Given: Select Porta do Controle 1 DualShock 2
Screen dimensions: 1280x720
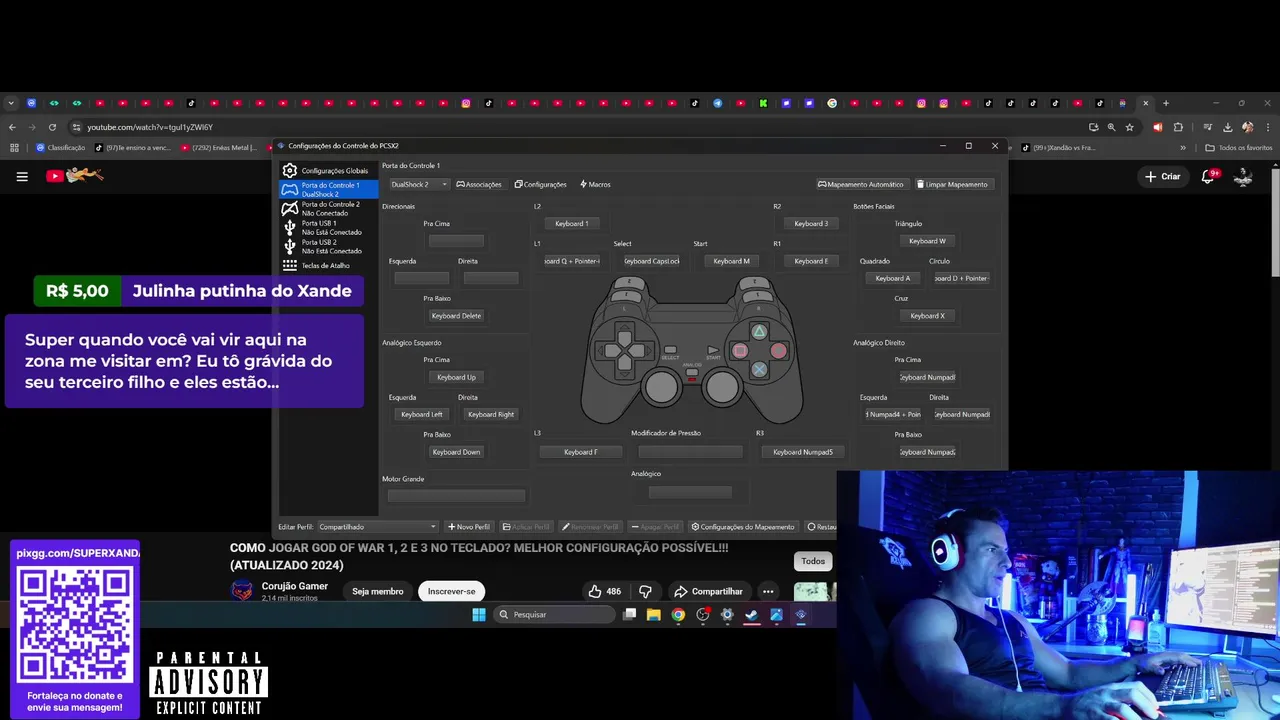Looking at the screenshot, I should (x=326, y=189).
